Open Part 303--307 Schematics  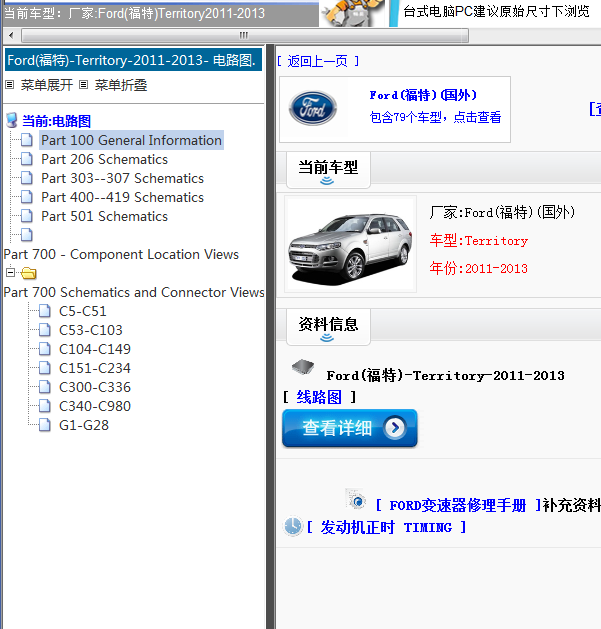click(x=122, y=178)
